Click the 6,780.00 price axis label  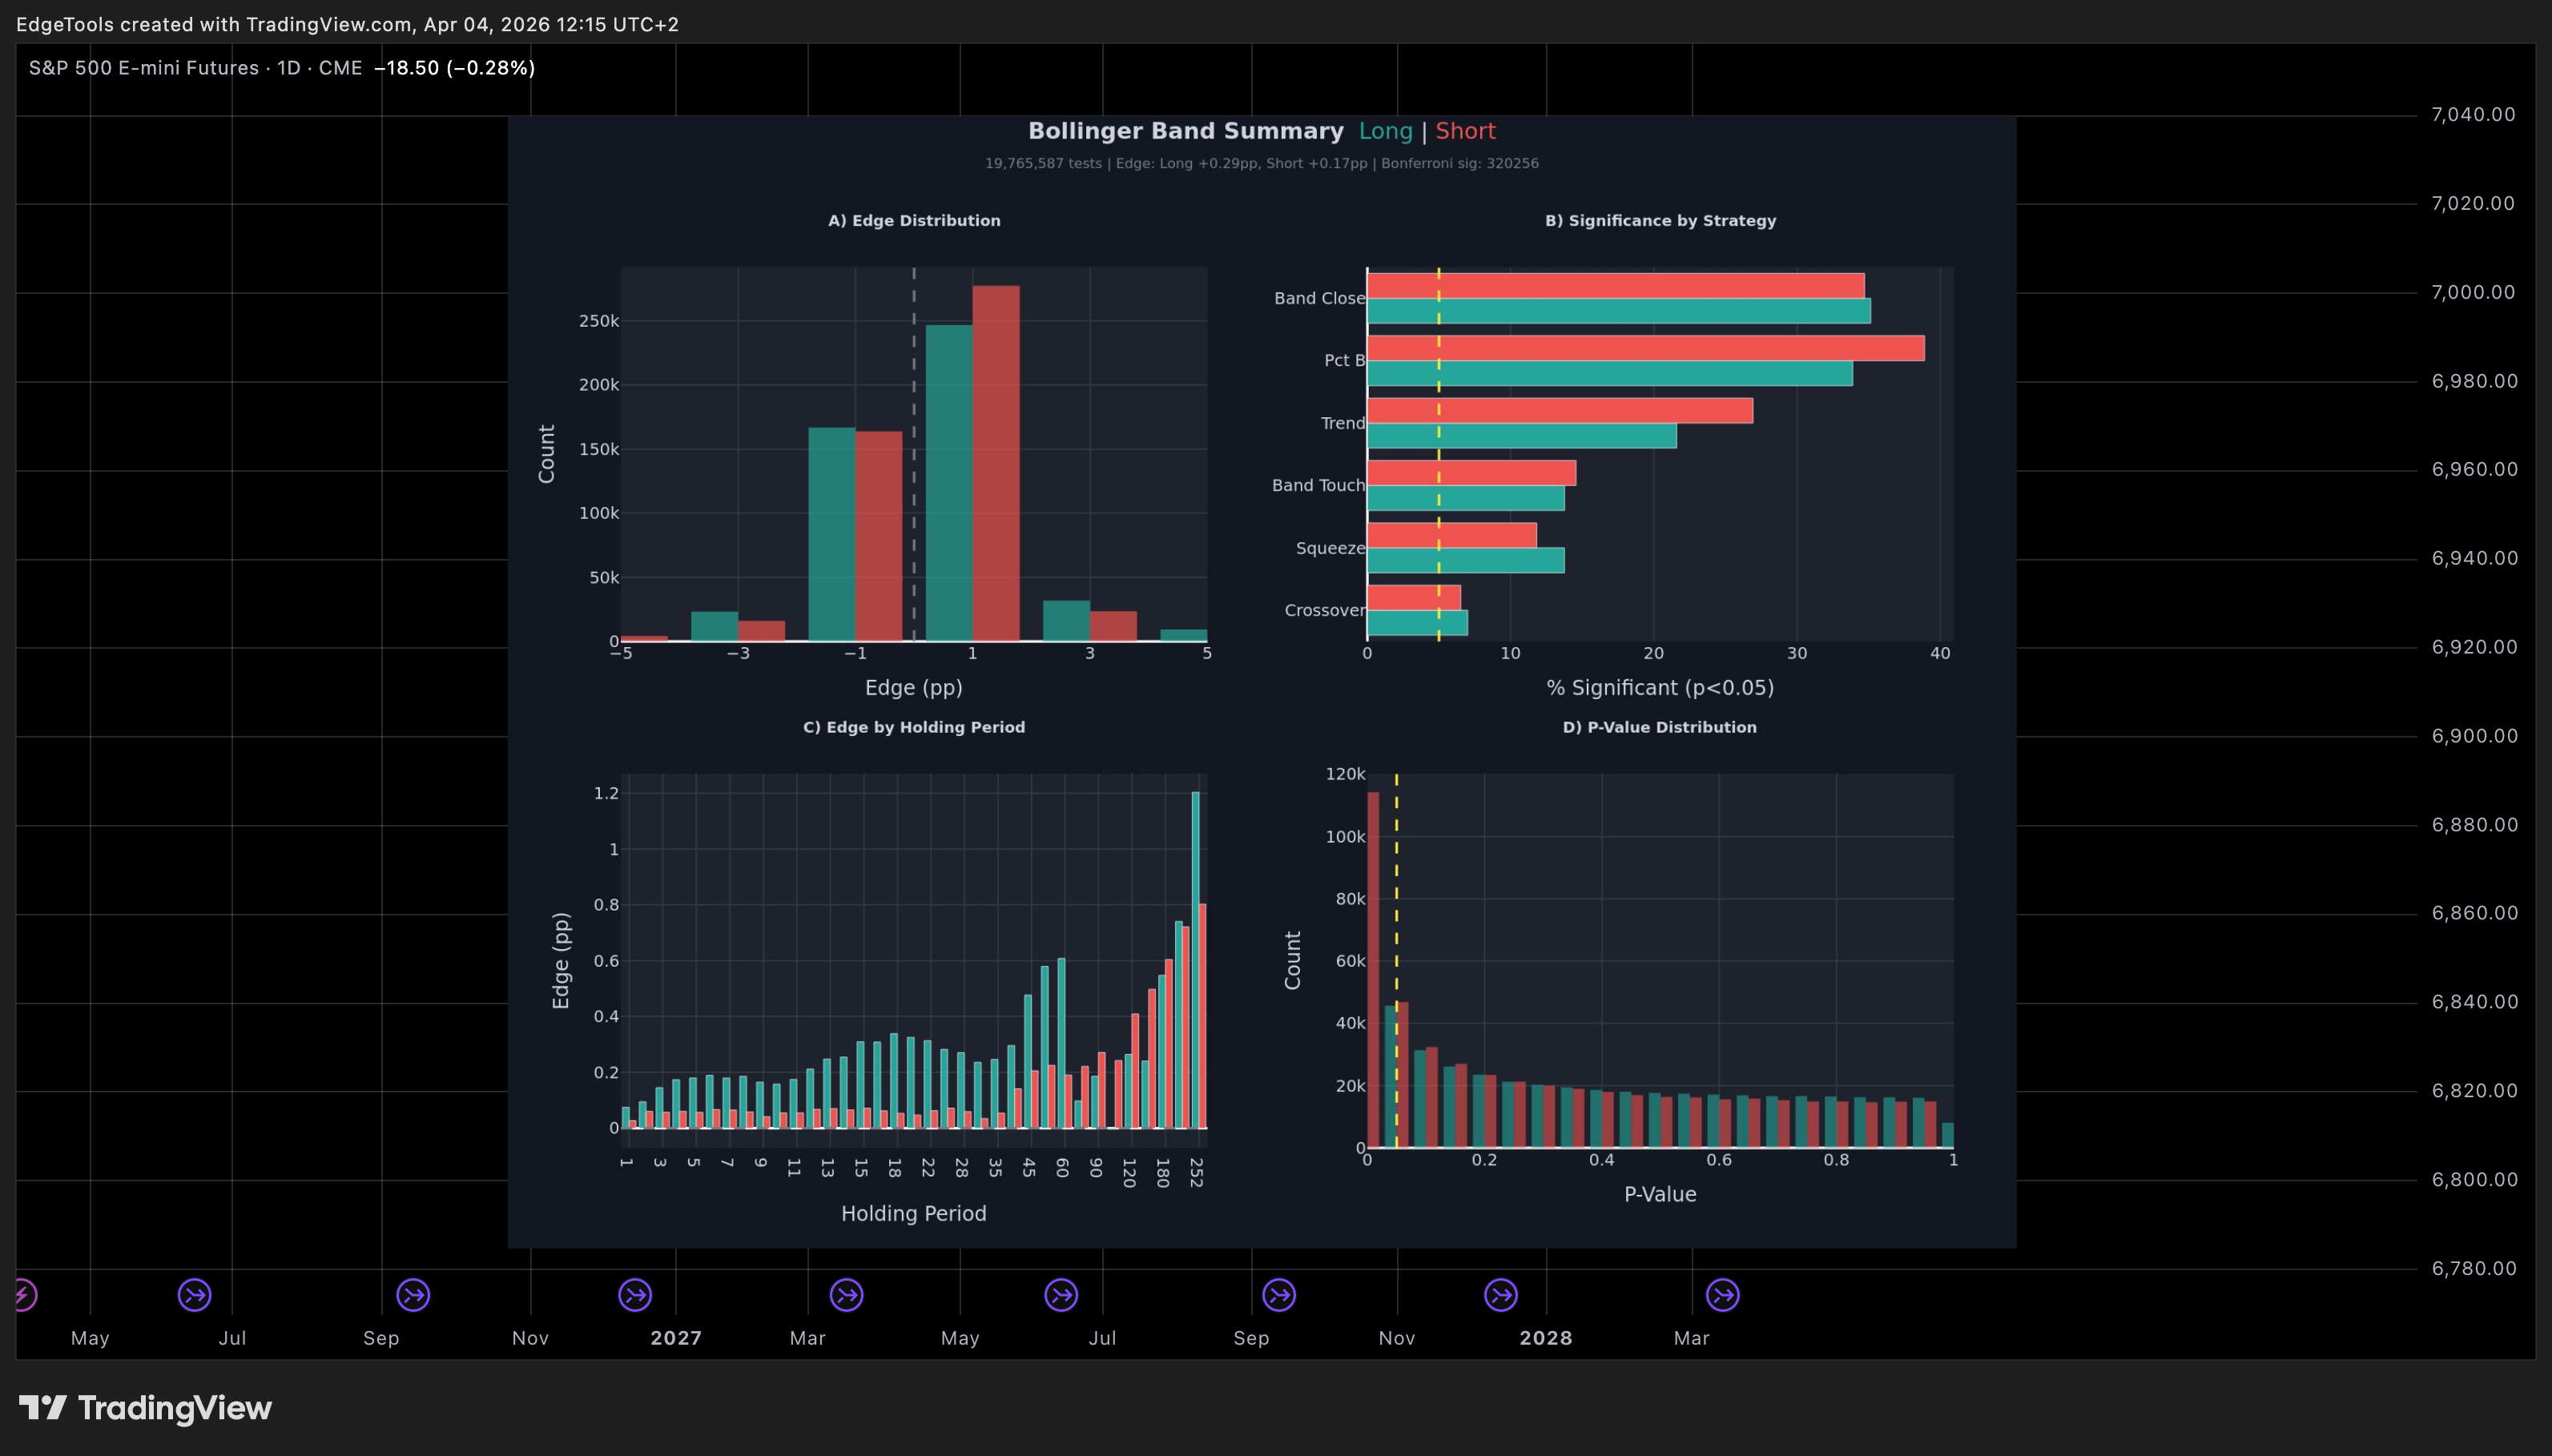coord(2475,1269)
